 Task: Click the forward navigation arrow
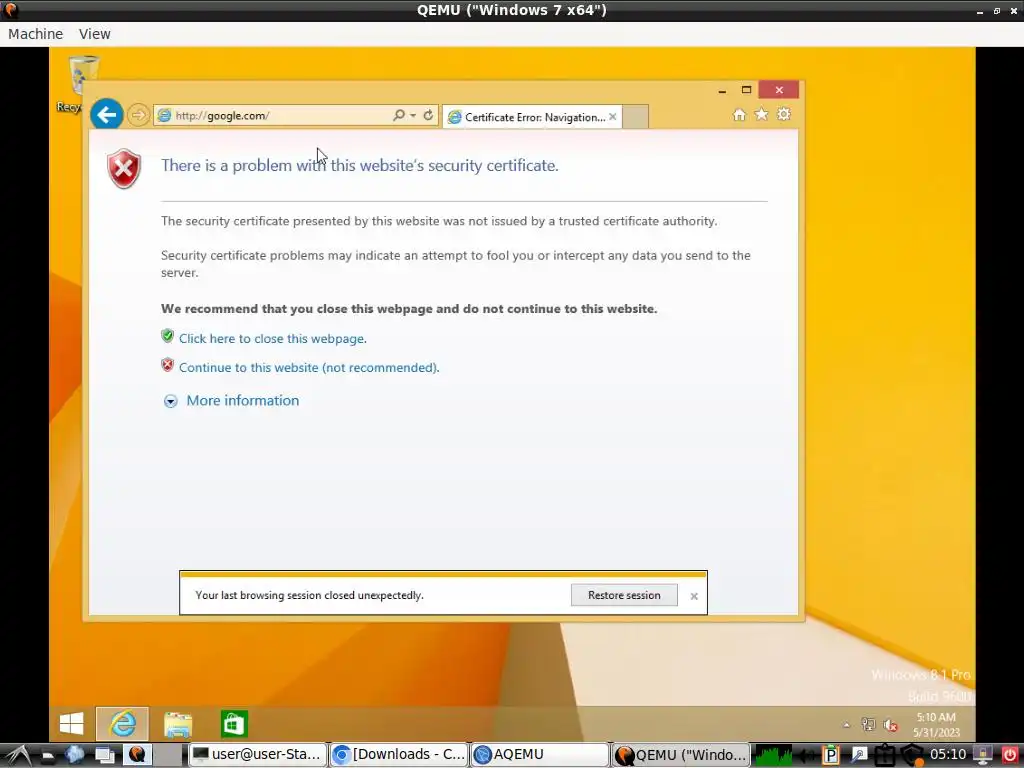(x=138, y=116)
